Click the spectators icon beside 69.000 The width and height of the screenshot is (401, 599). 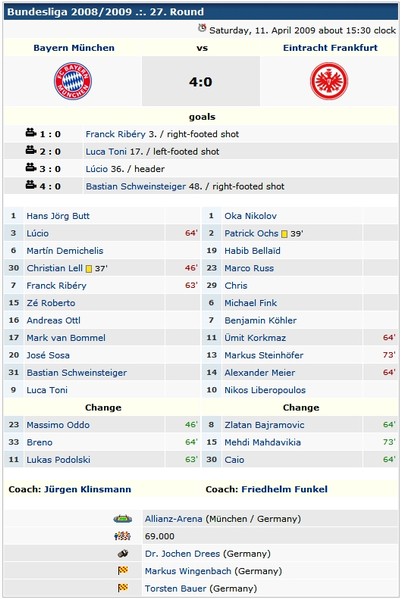tap(123, 536)
